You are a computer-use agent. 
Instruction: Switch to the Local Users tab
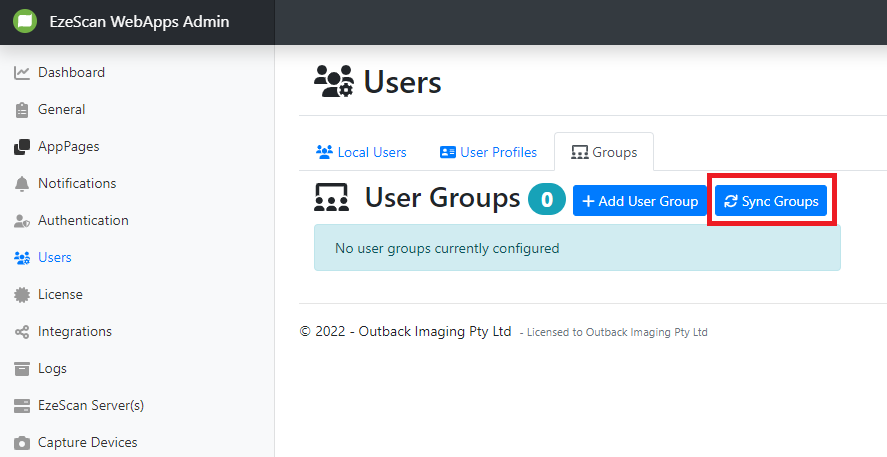coord(361,153)
